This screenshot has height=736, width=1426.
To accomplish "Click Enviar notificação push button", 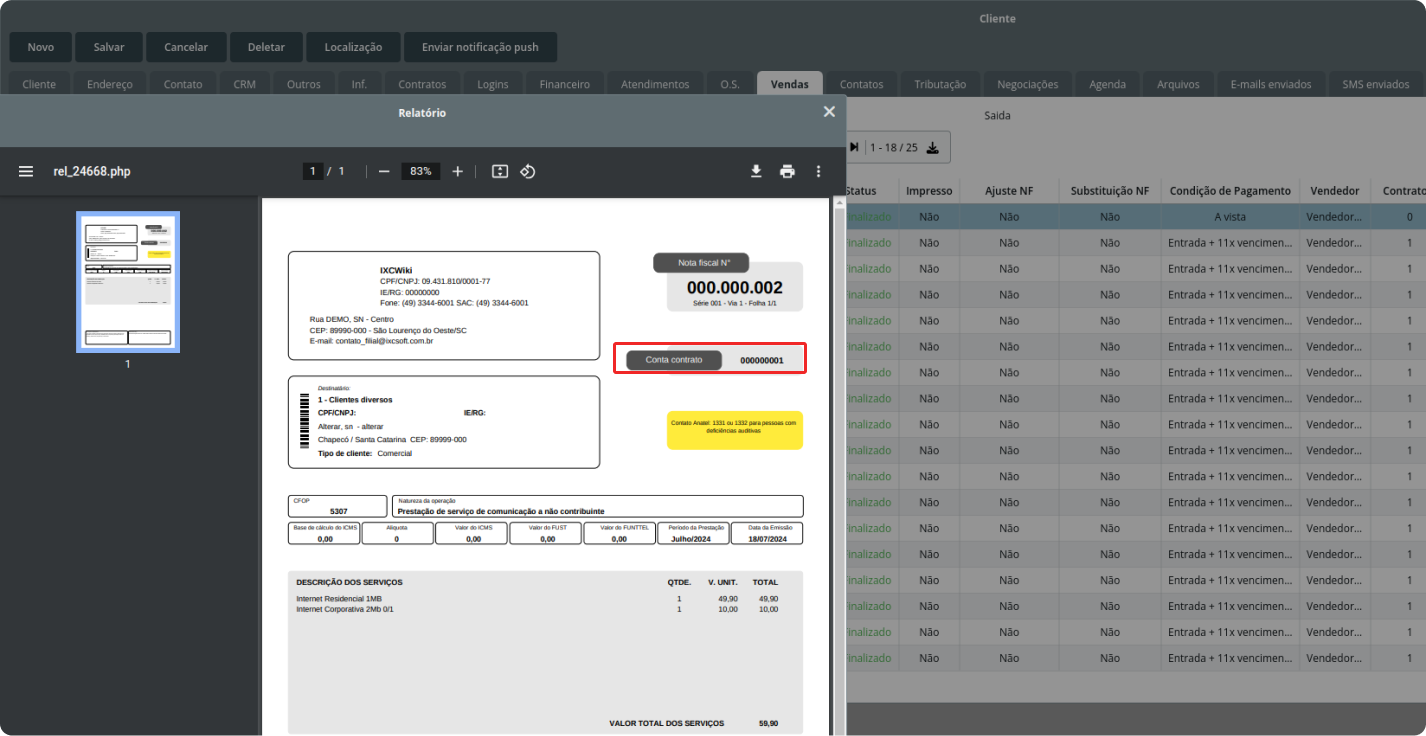I will coord(480,47).
